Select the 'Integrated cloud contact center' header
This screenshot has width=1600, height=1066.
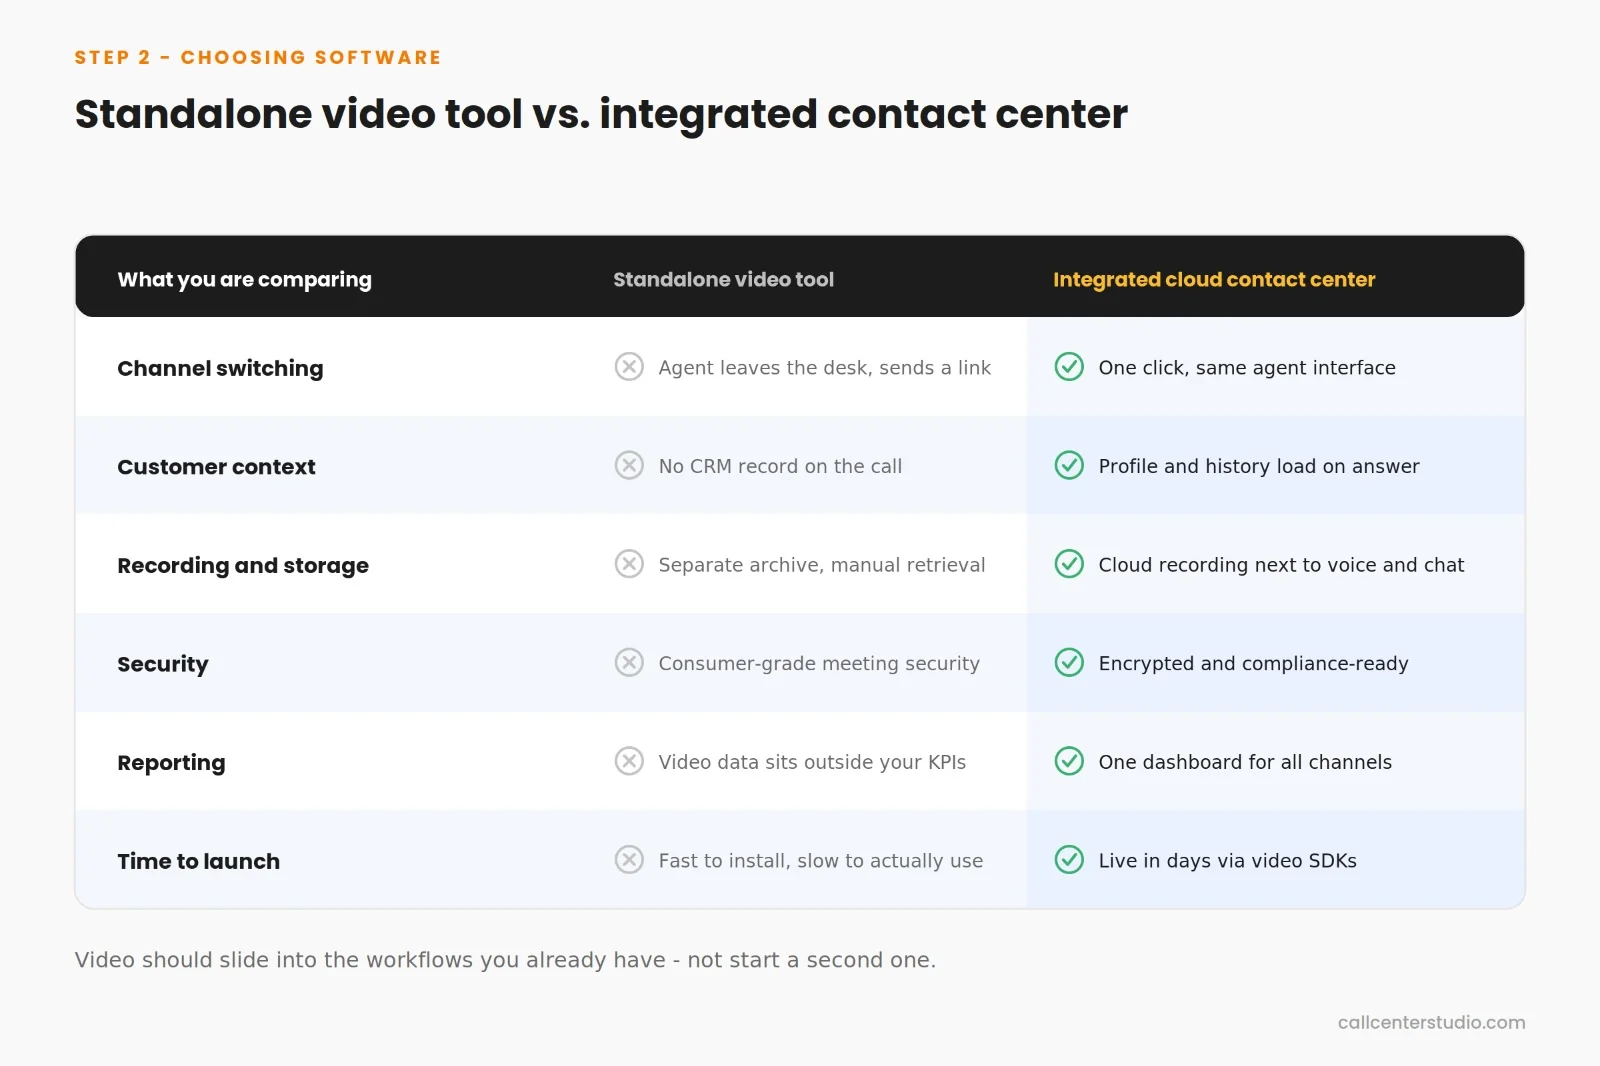[1214, 280]
